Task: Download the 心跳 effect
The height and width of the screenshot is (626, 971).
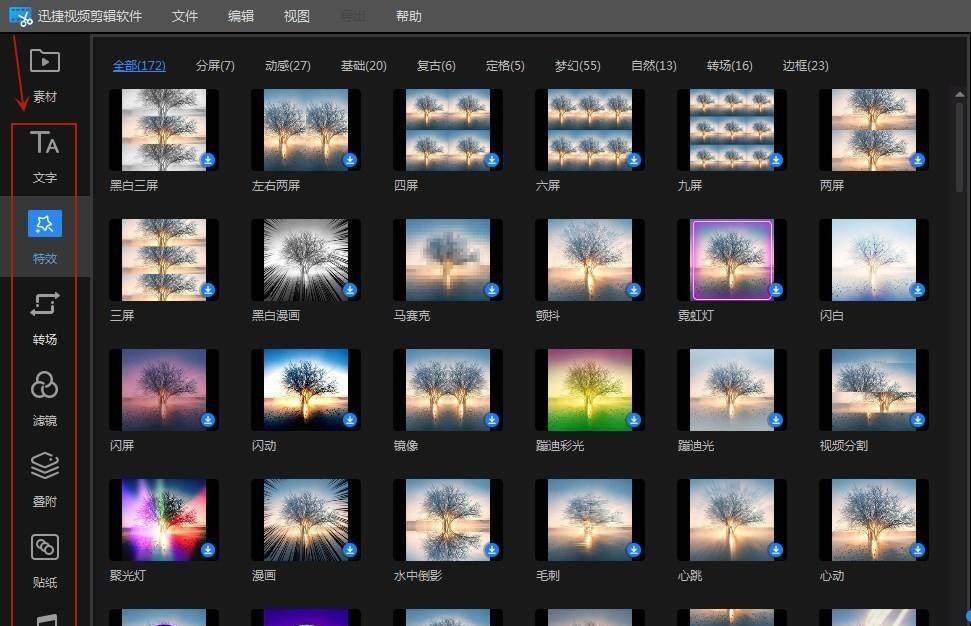Action: [776, 550]
